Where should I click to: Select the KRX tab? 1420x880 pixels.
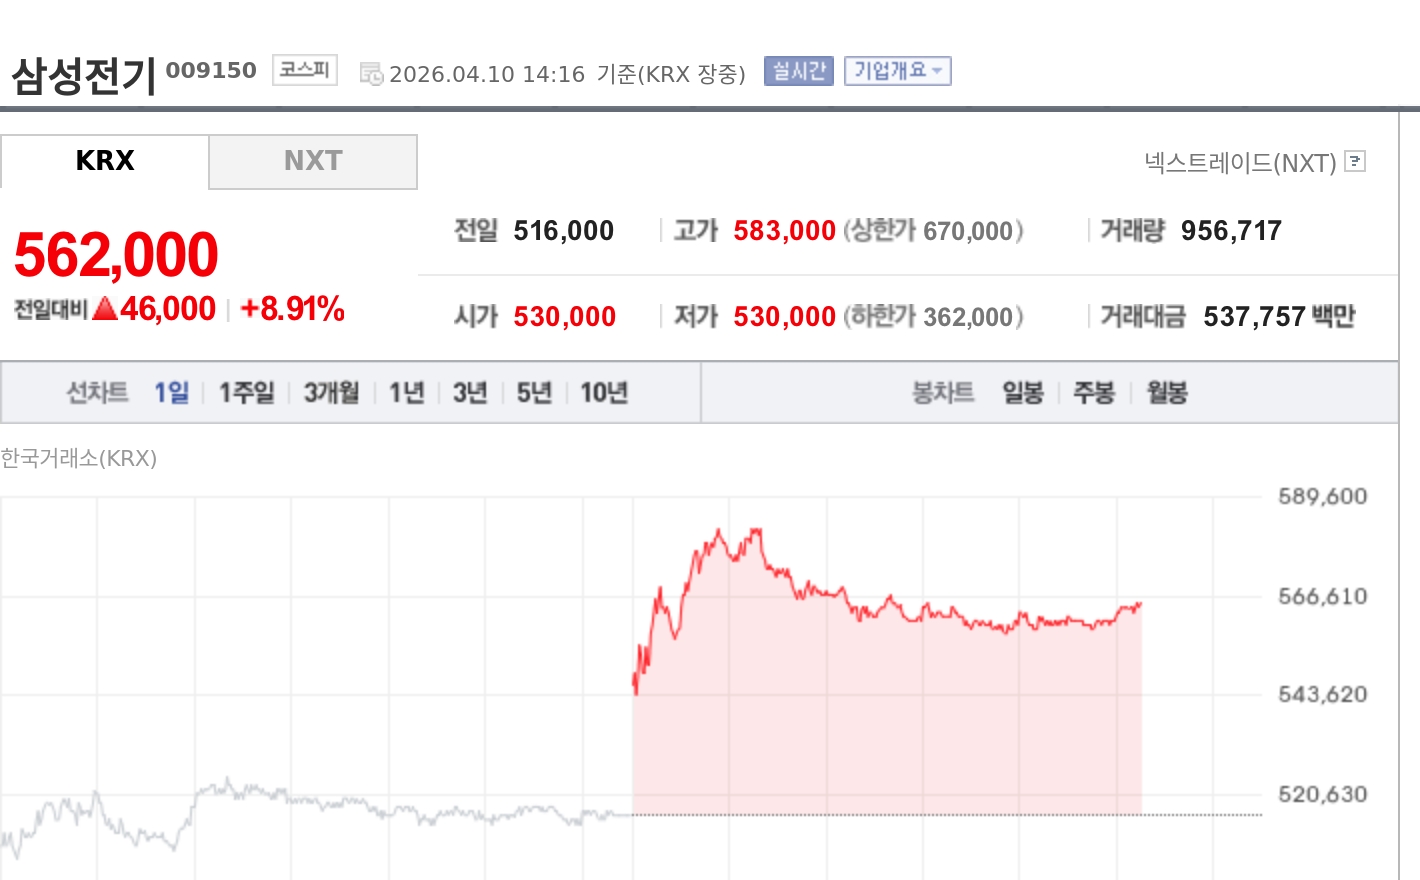[105, 161]
